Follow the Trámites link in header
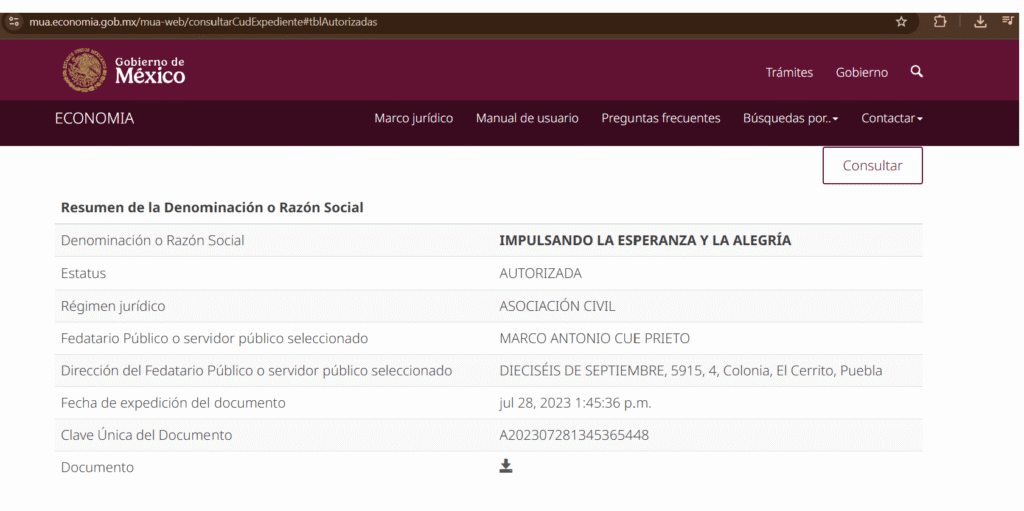This screenshot has height=511, width=1024. point(789,72)
